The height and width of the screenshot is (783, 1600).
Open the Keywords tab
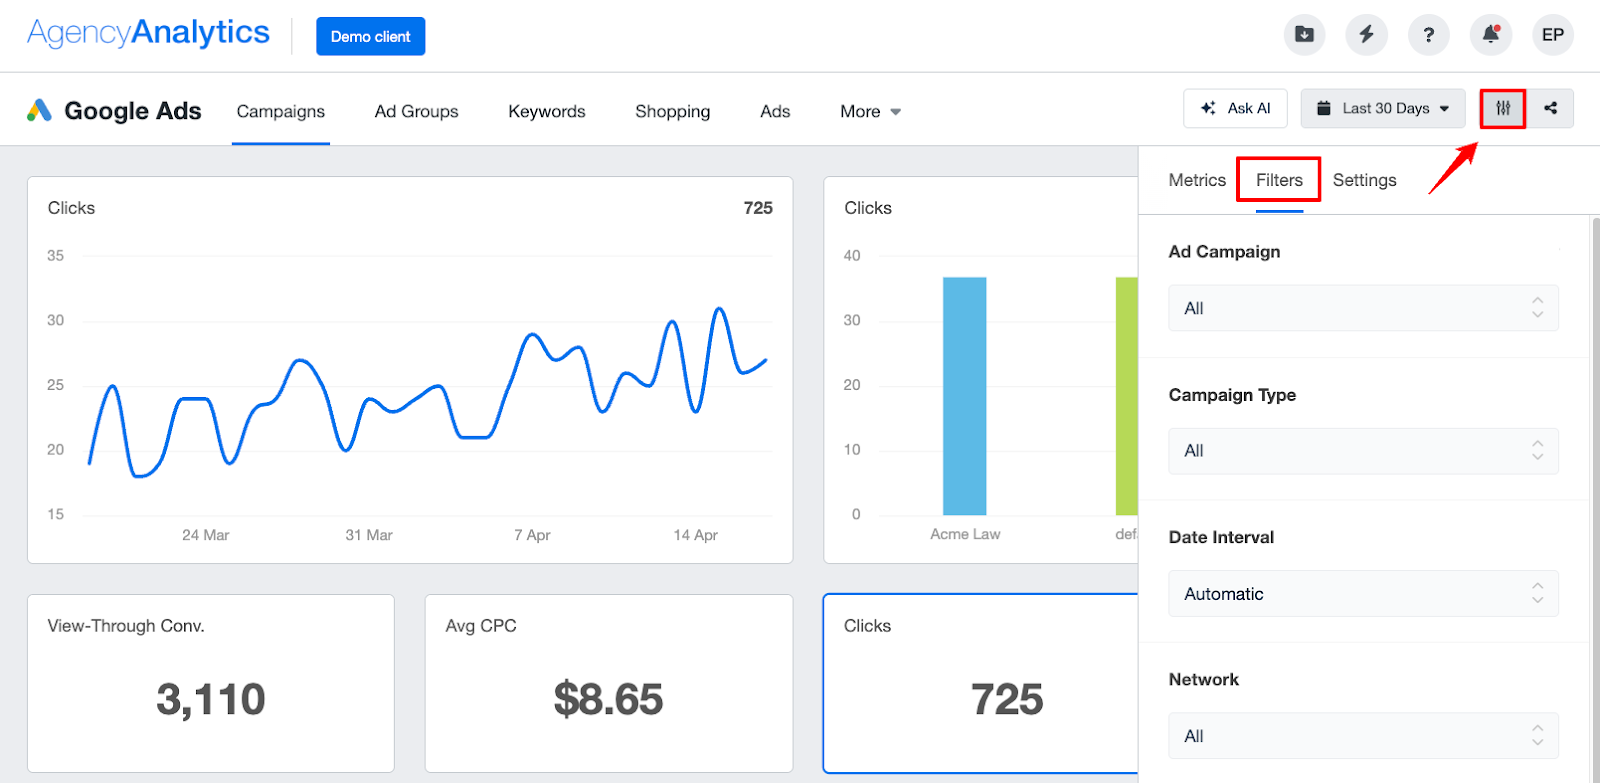(547, 111)
